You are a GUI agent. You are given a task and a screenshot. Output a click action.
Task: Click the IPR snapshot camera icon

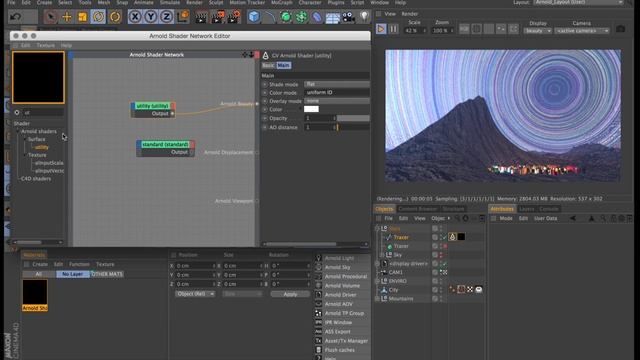[620, 29]
